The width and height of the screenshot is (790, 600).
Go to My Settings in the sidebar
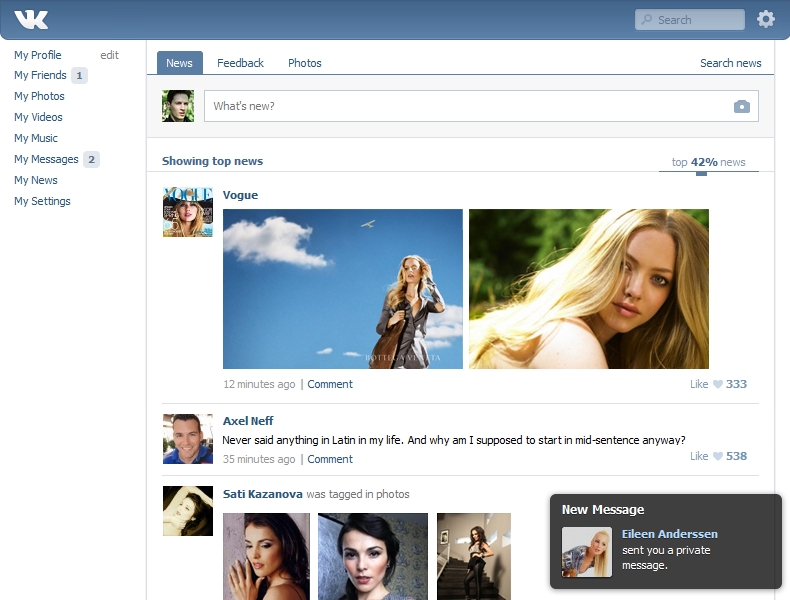42,201
